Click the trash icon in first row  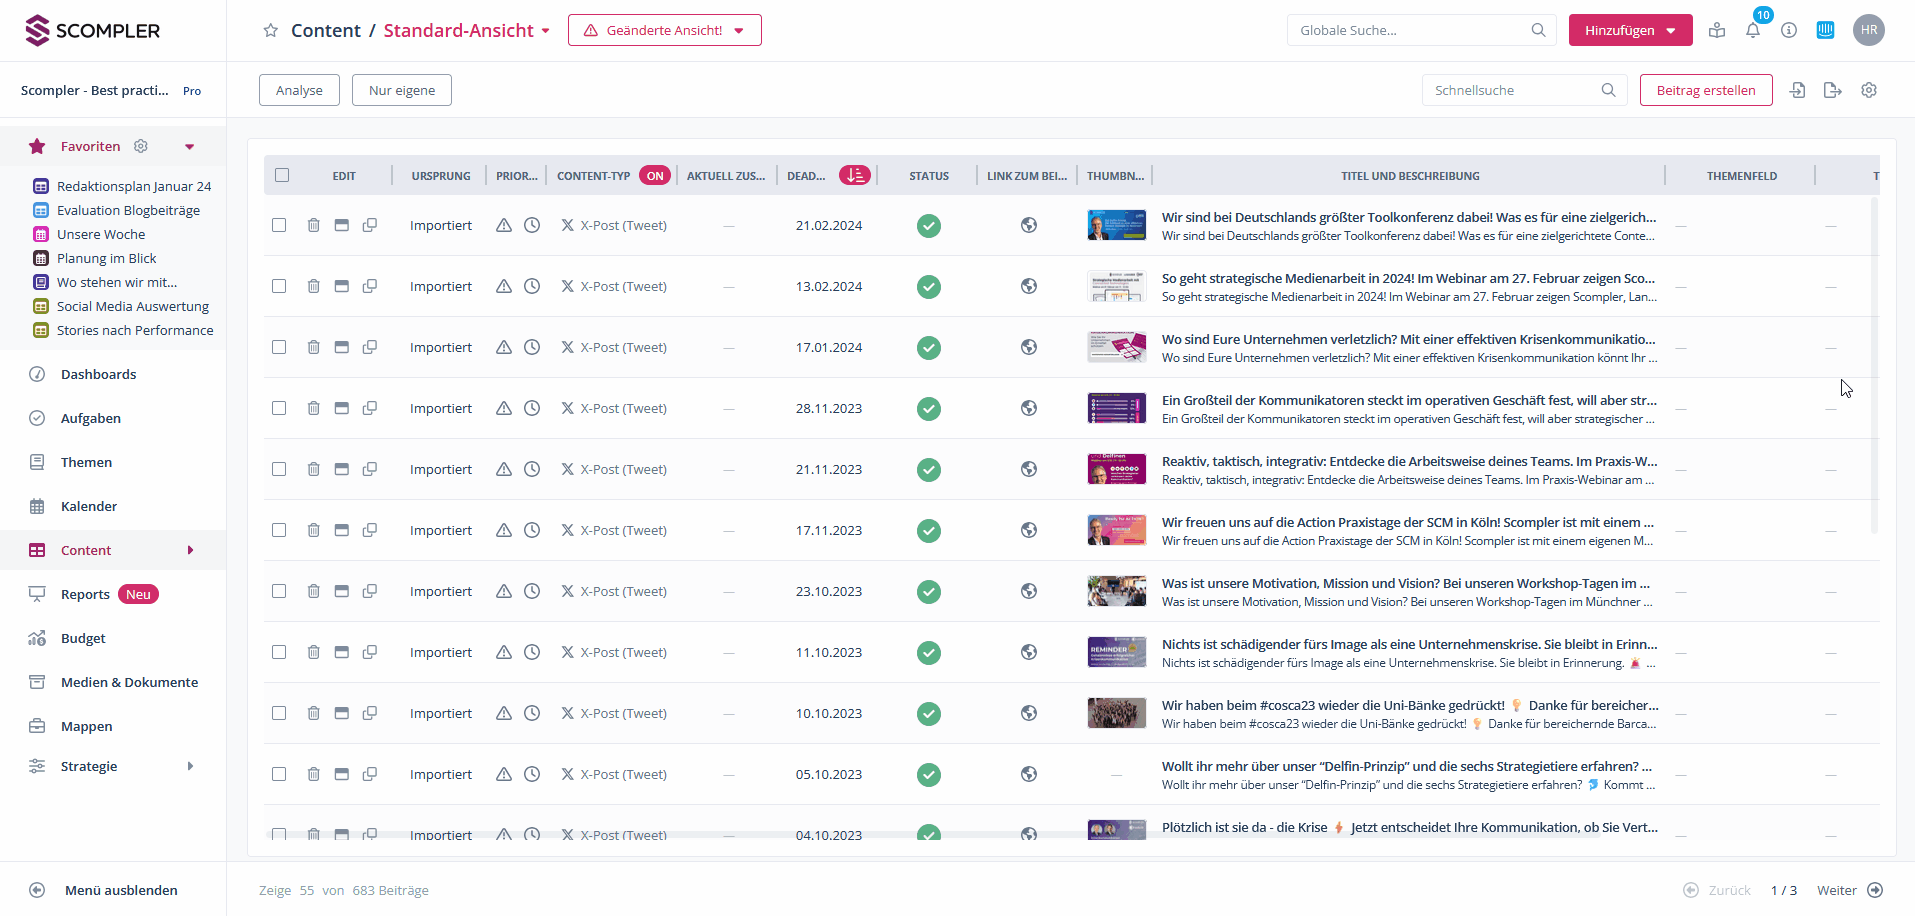pos(313,225)
